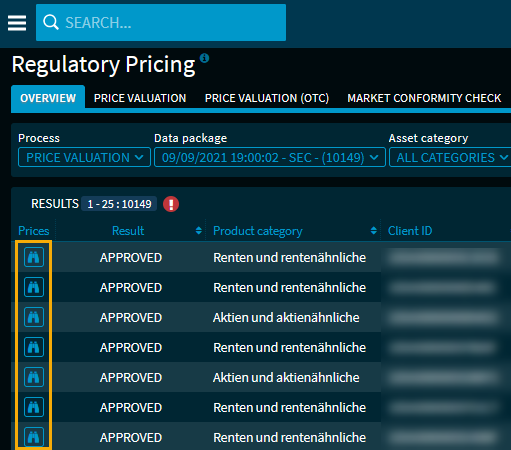This screenshot has width=511, height=450.
Task: Click APPROVED in first Aktien row
Action: click(x=131, y=317)
